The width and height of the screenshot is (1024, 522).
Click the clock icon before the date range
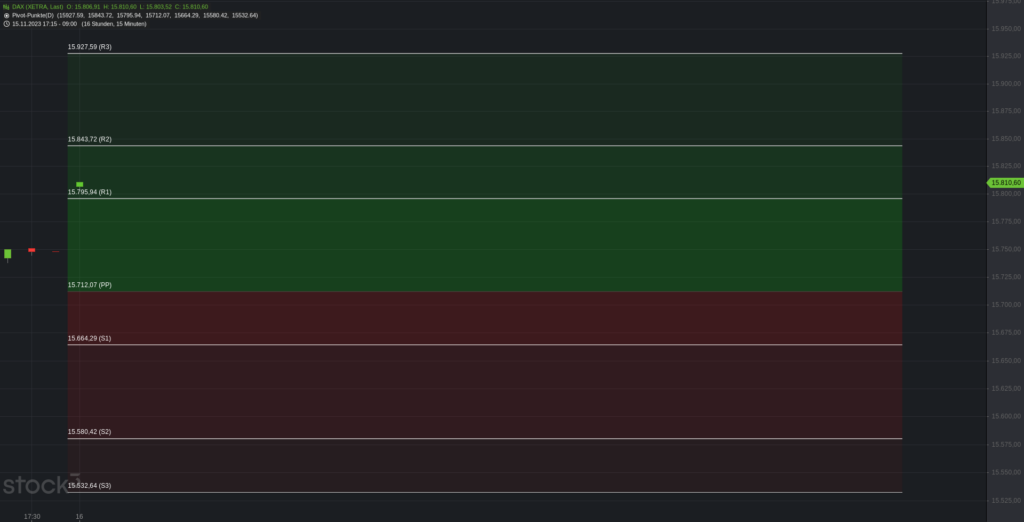click(7, 24)
